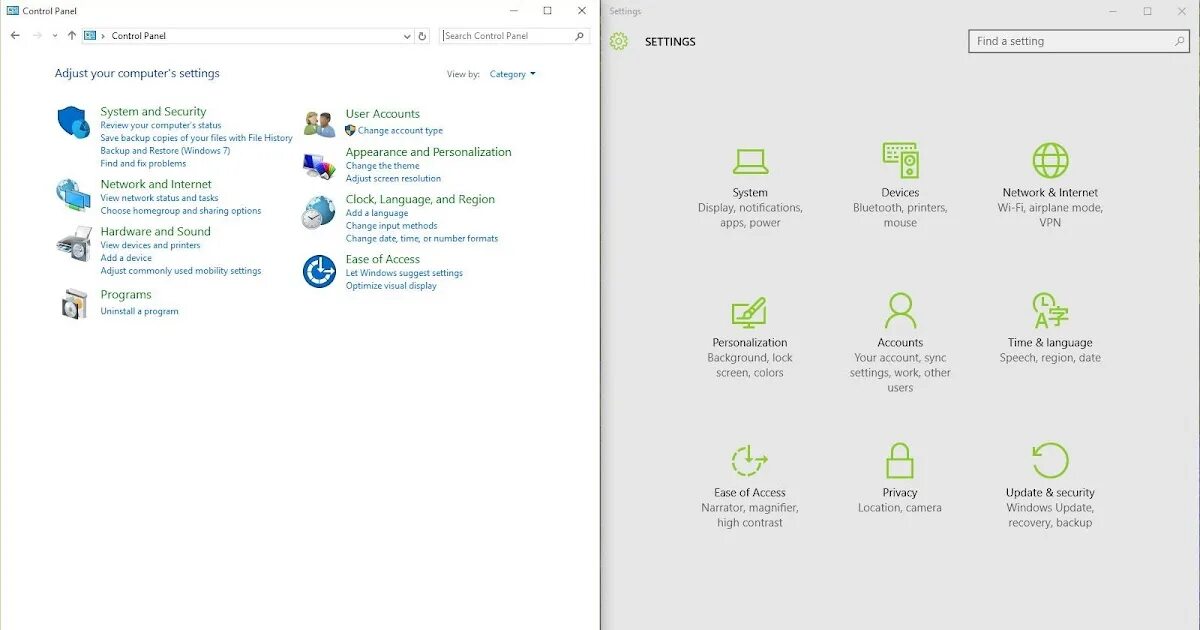Click Optimize visual display link
1200x630 pixels.
tap(391, 286)
